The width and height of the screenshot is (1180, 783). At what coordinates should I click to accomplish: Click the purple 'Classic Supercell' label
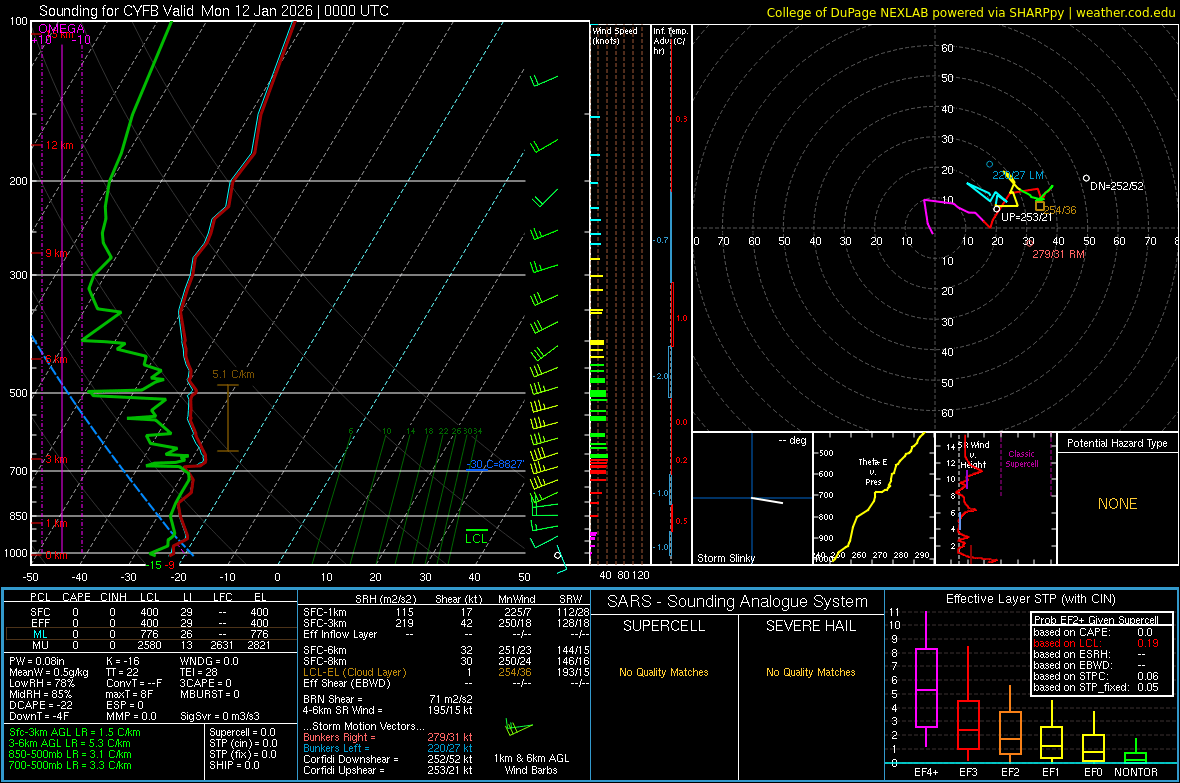pos(1021,459)
